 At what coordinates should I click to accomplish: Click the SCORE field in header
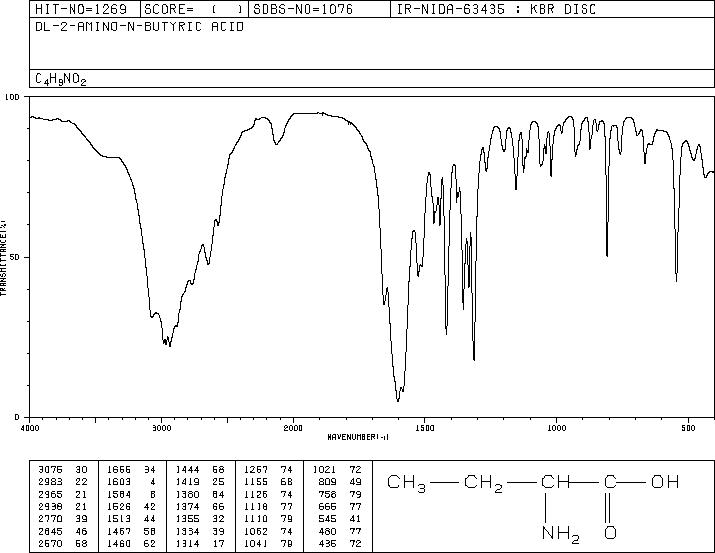[x=194, y=9]
